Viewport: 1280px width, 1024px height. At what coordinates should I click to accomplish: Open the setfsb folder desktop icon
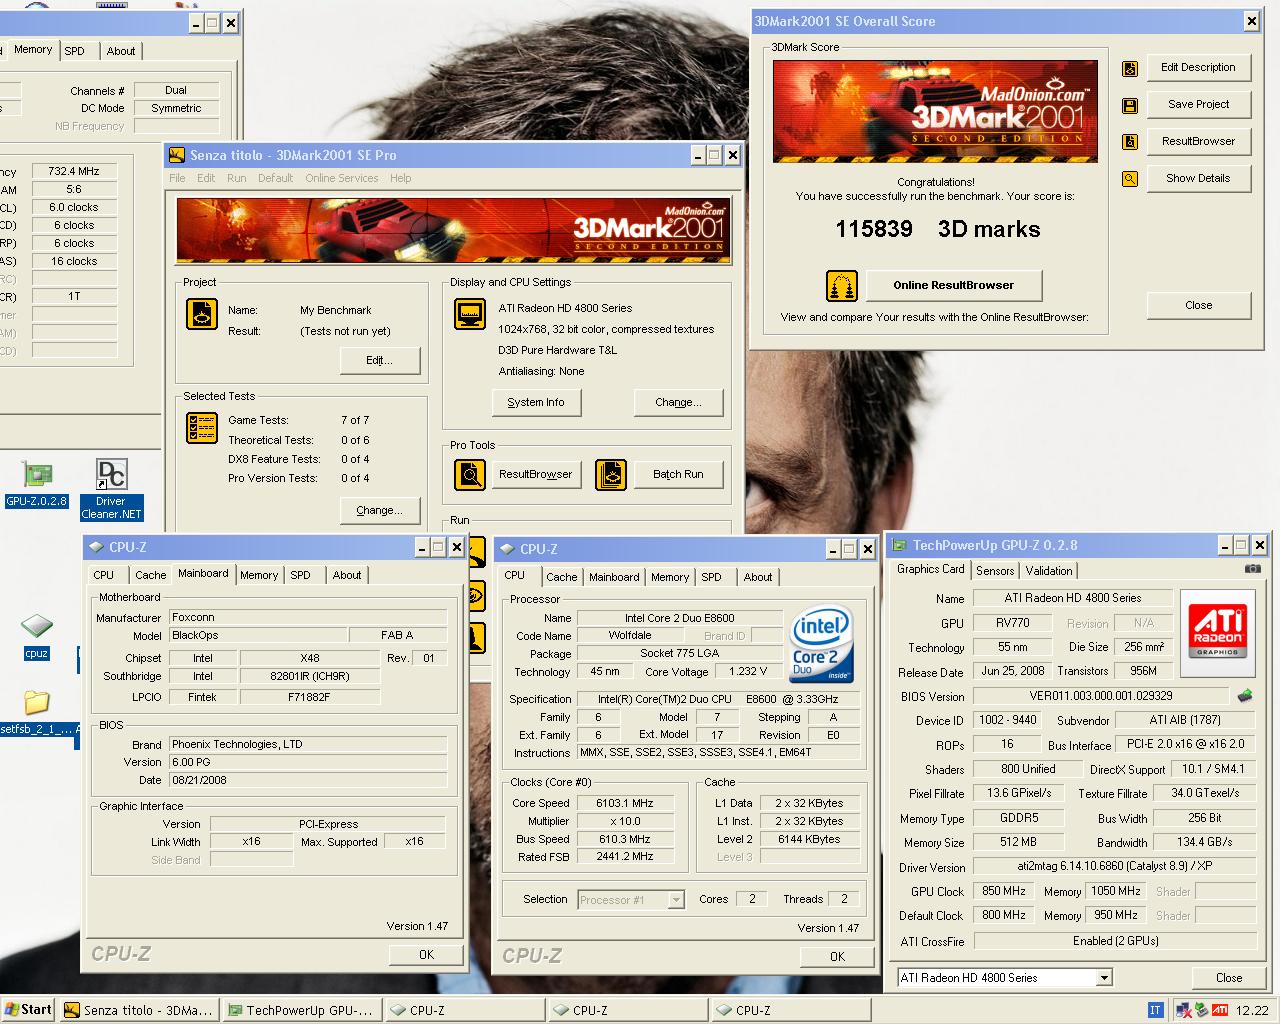point(37,712)
